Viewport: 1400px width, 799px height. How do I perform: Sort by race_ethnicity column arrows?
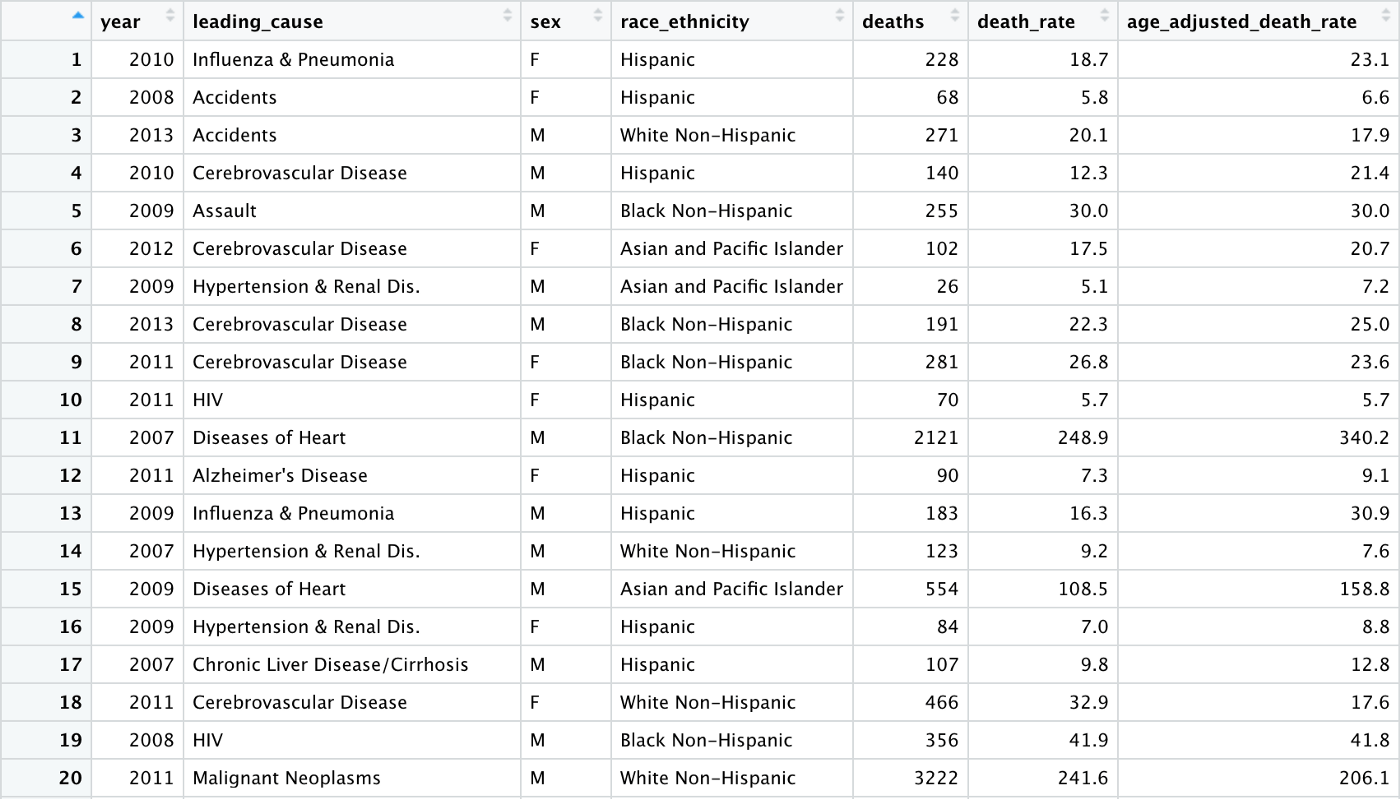click(839, 16)
